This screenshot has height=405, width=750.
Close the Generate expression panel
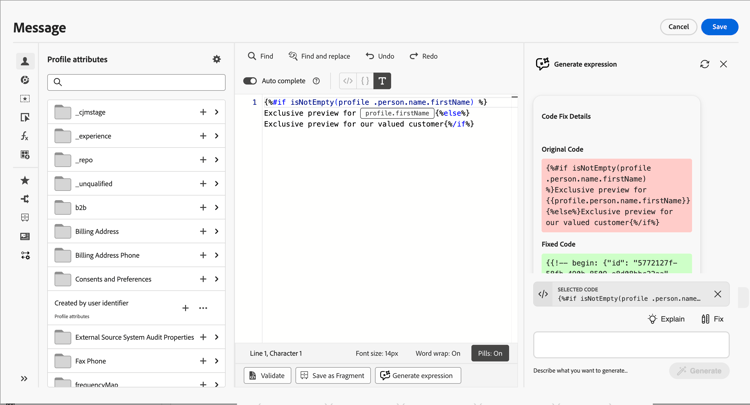(x=723, y=64)
